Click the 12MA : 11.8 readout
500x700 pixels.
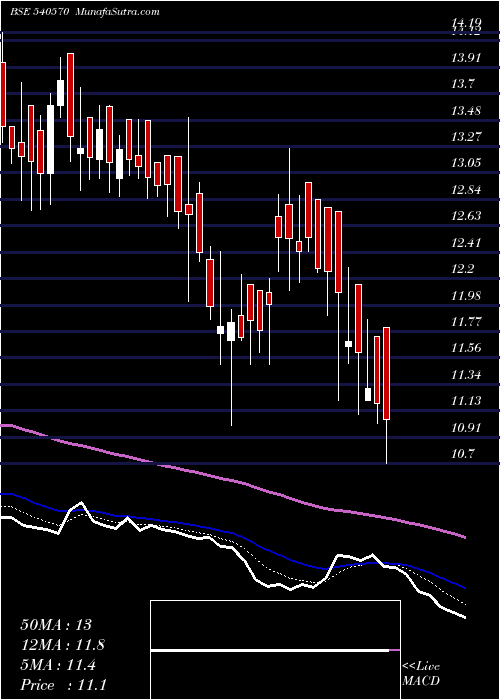coord(63,645)
